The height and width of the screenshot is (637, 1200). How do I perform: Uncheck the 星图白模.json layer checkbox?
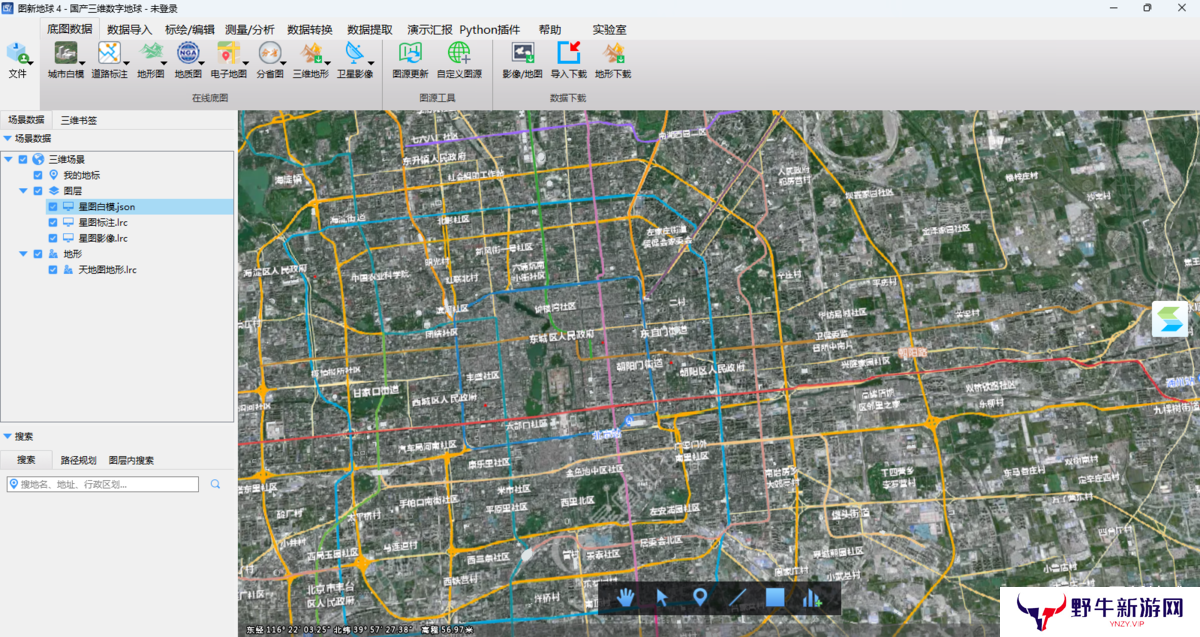53,207
